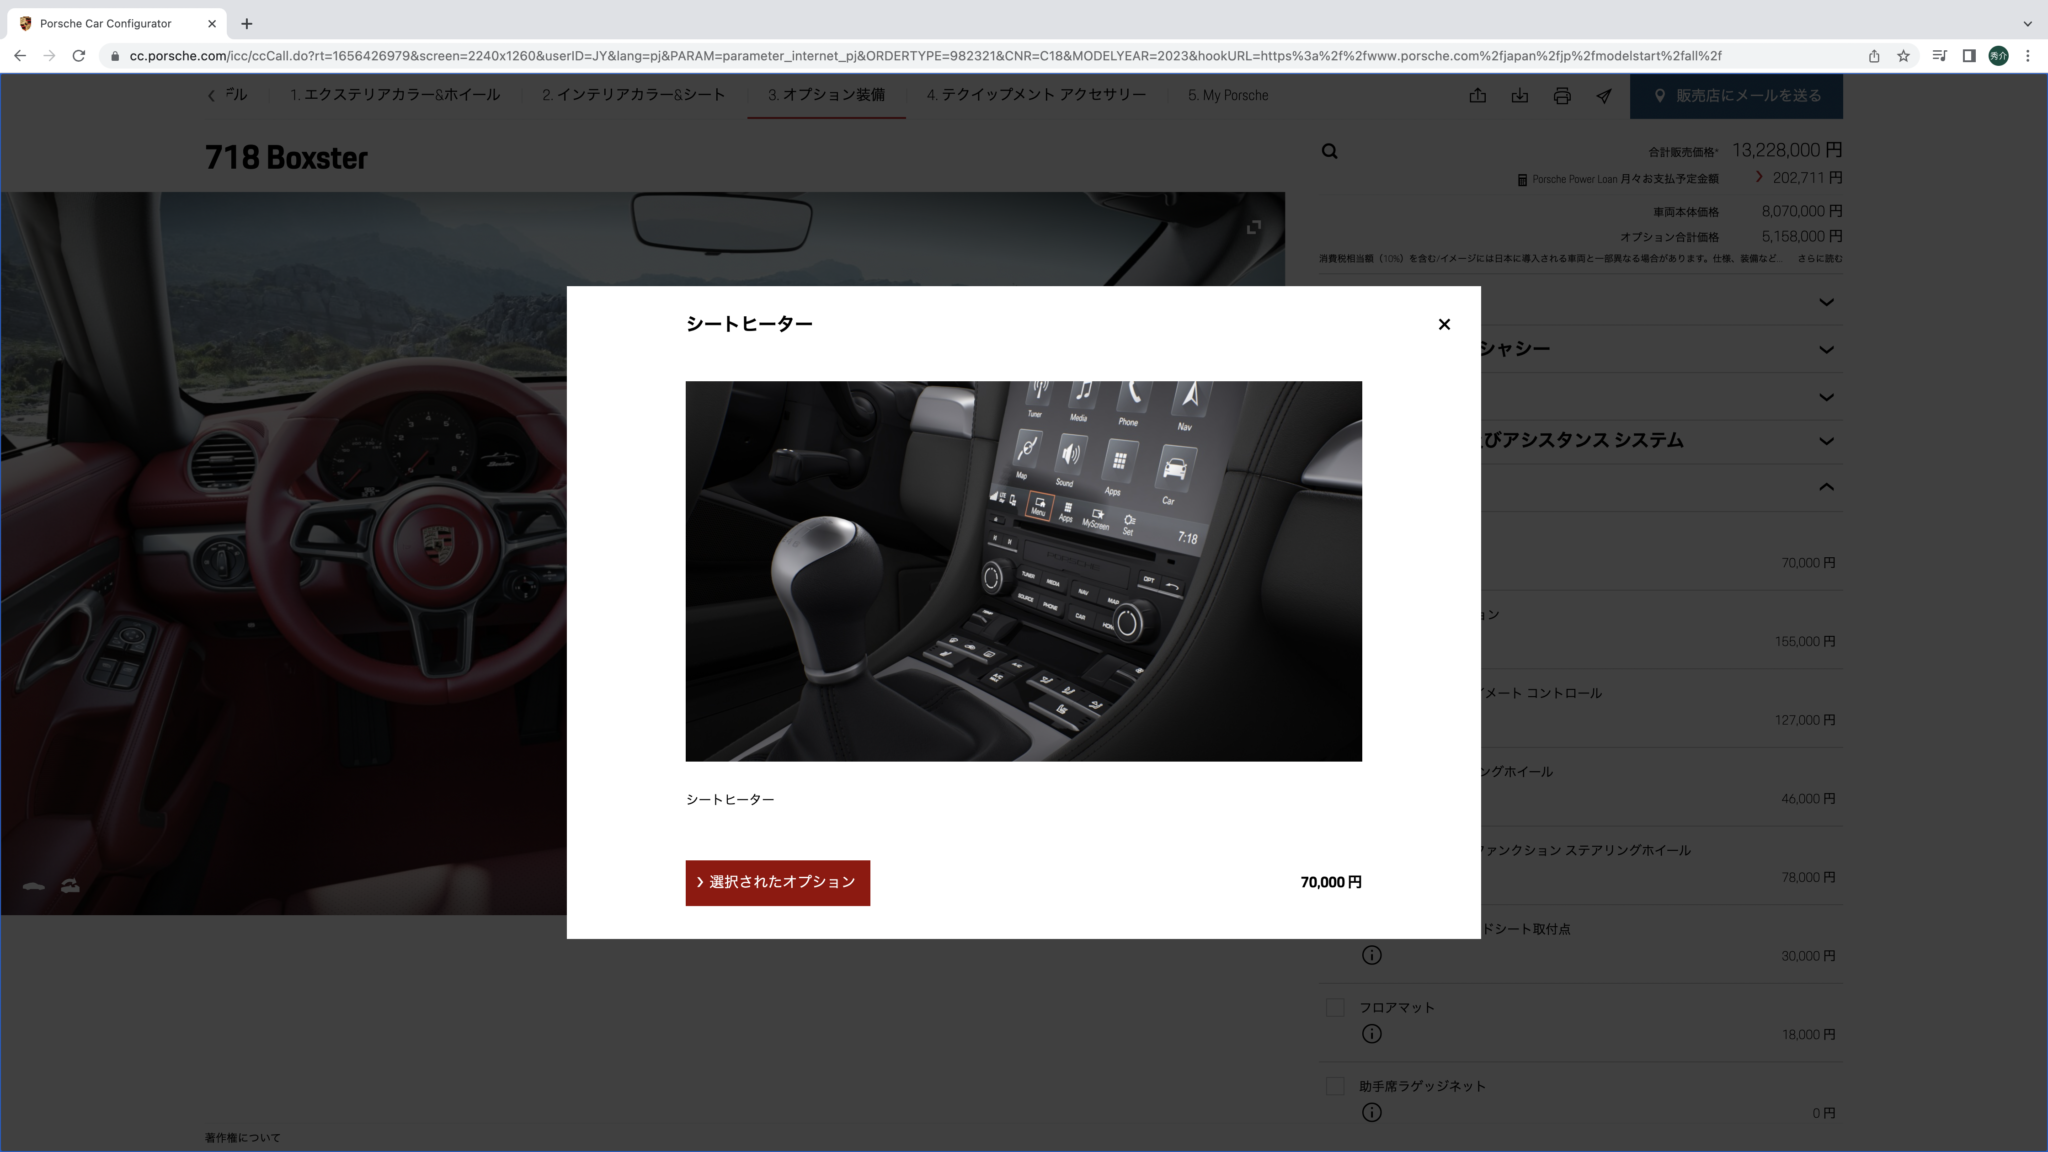The height and width of the screenshot is (1152, 2048).
Task: Close the シートヒーター dialog
Action: [1443, 324]
